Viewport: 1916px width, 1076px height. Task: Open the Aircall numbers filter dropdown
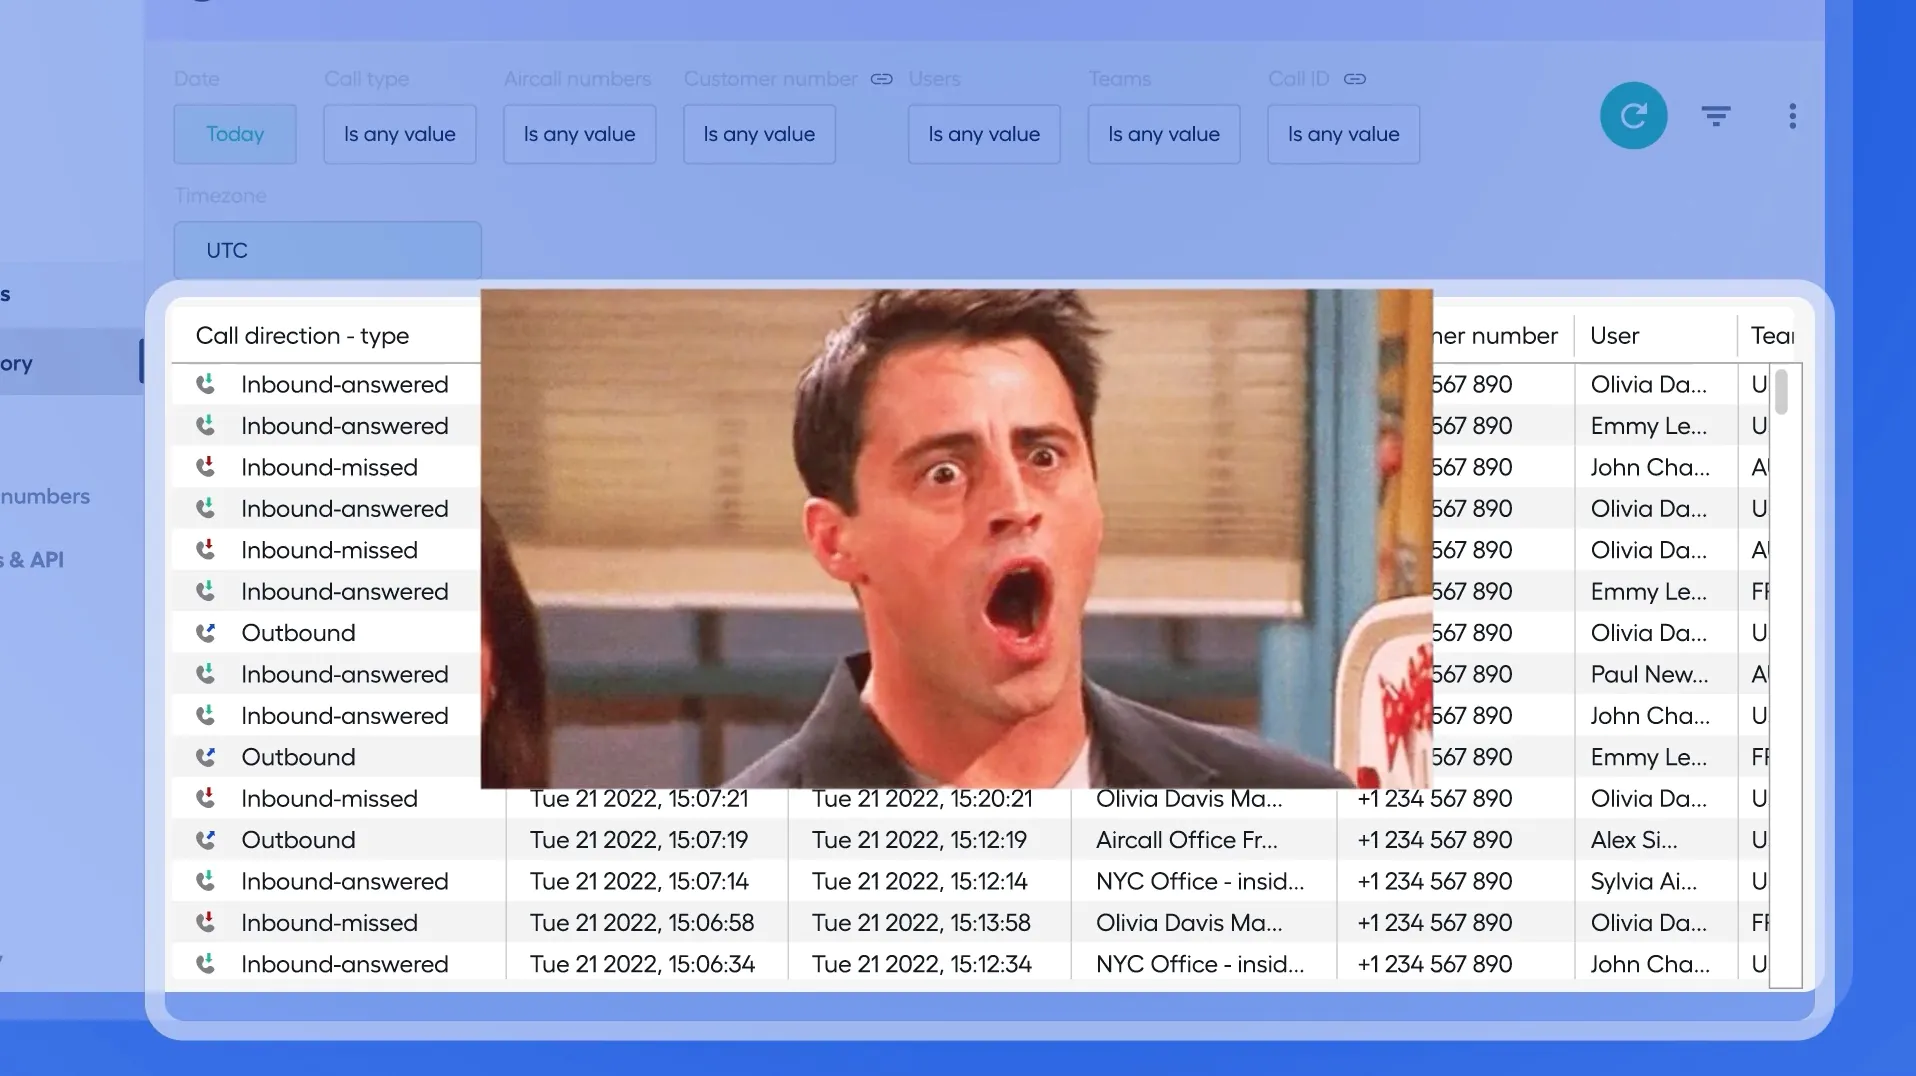coord(580,134)
